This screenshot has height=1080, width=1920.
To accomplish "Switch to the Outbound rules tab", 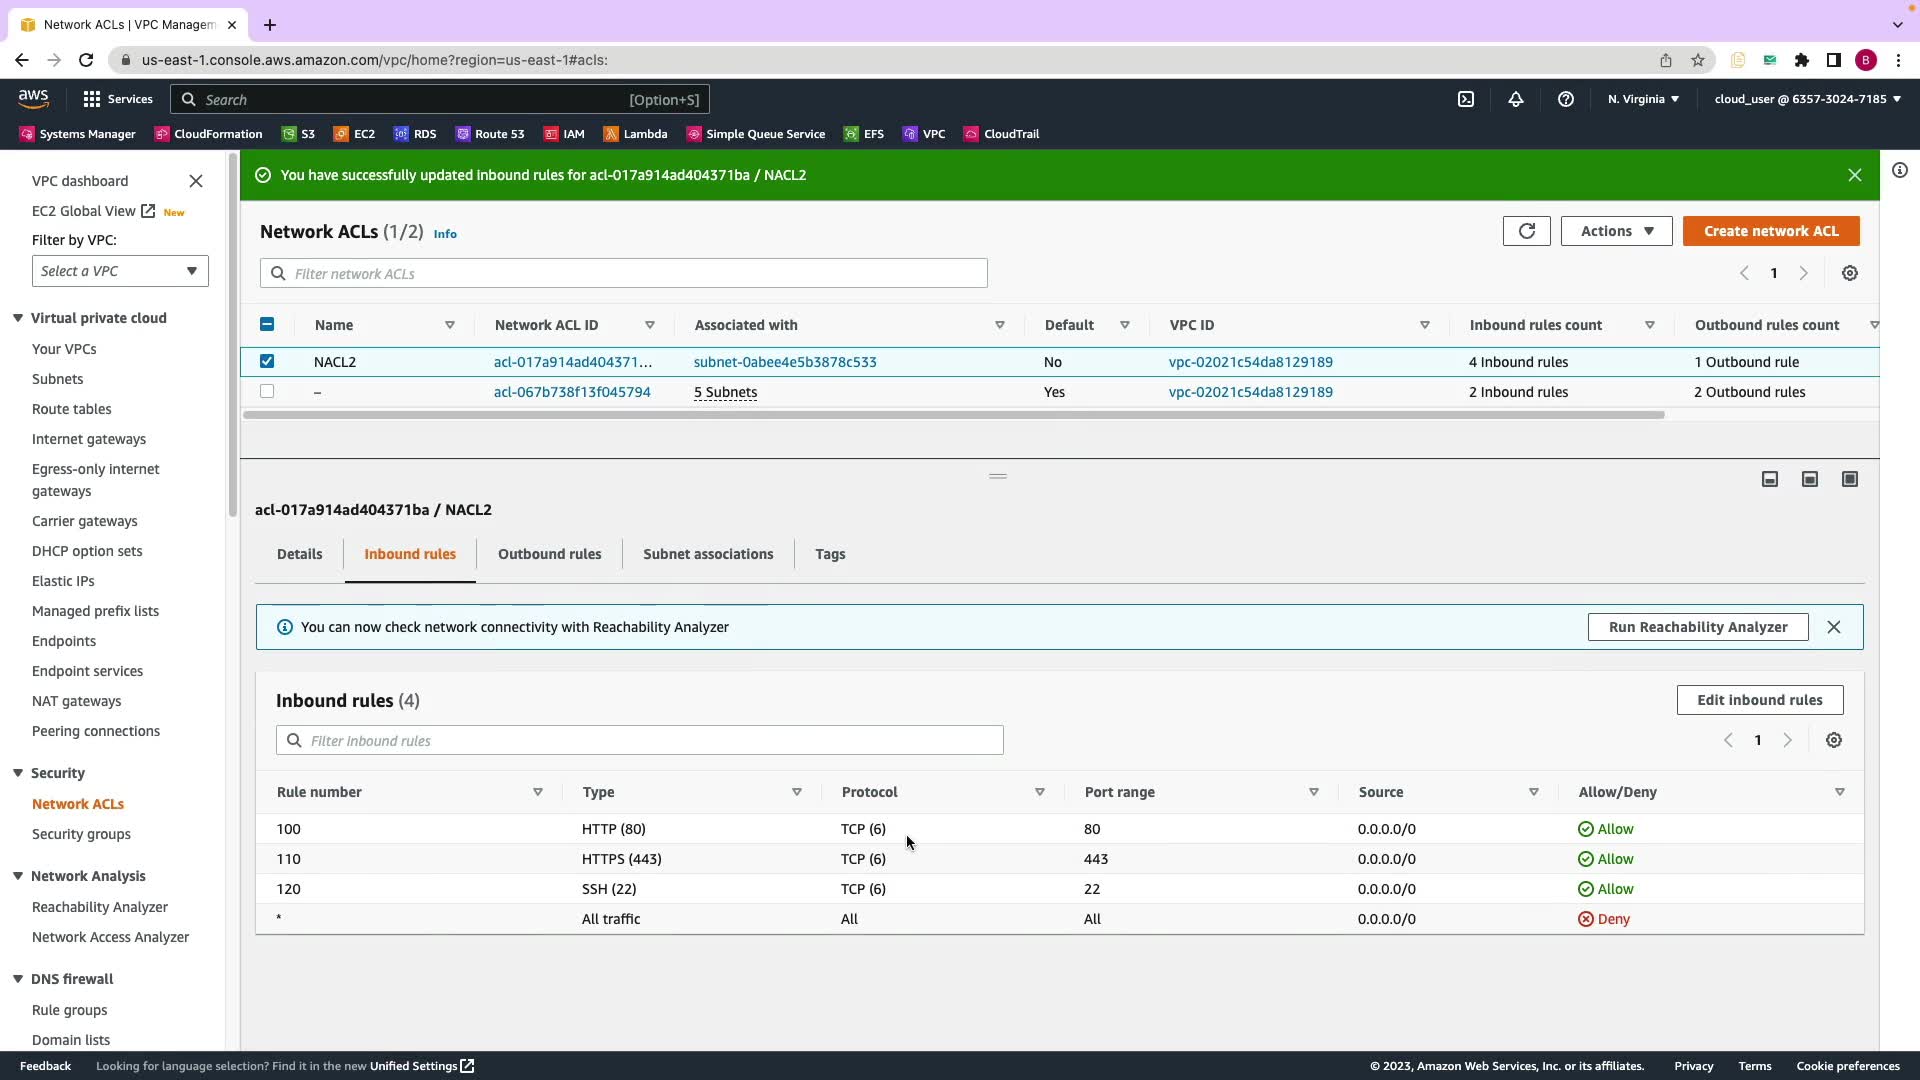I will pyautogui.click(x=549, y=554).
